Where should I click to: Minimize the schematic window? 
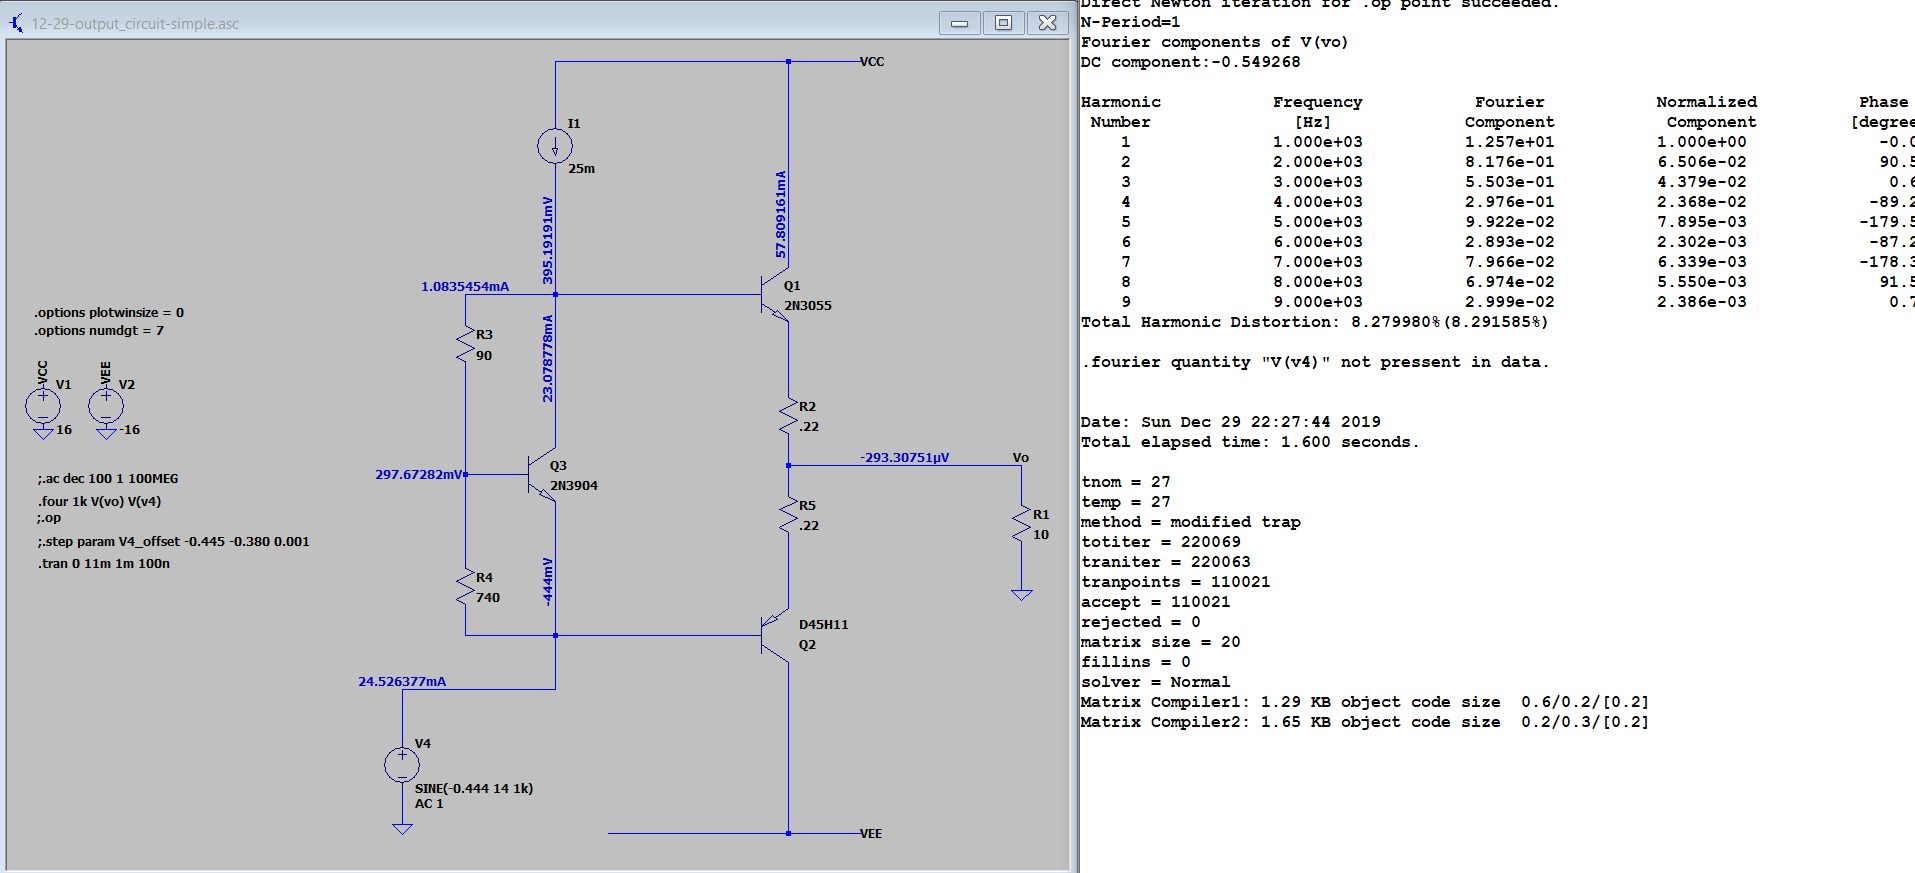(959, 22)
